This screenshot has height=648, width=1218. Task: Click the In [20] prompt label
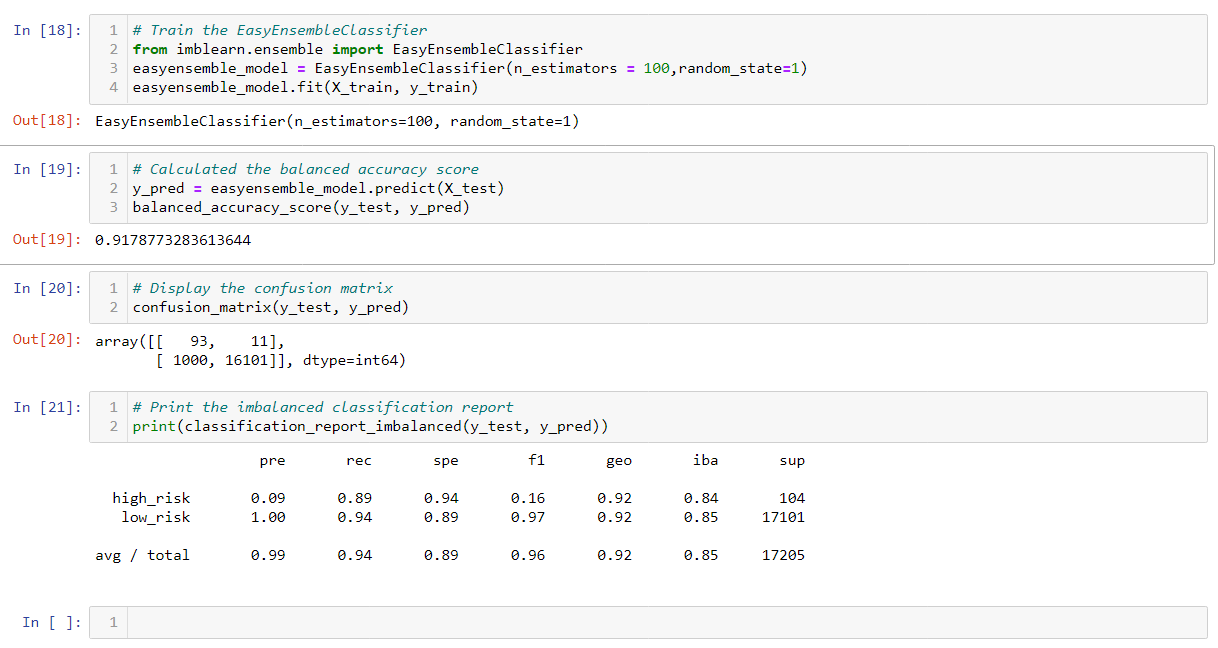(47, 288)
